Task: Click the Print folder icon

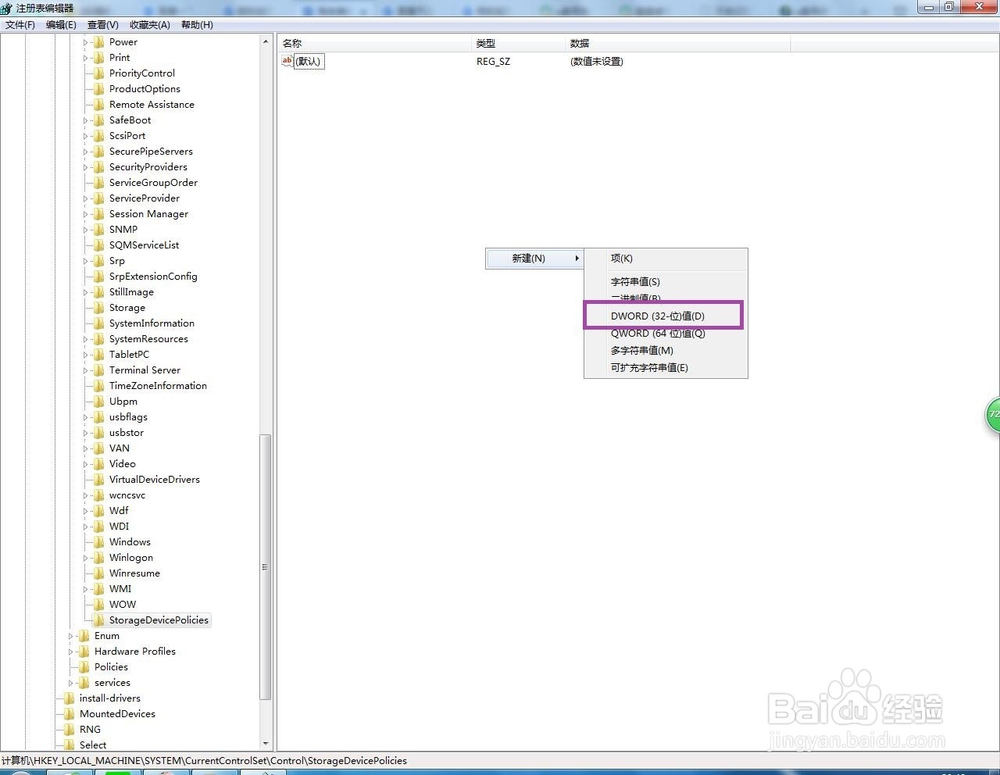Action: [x=98, y=57]
